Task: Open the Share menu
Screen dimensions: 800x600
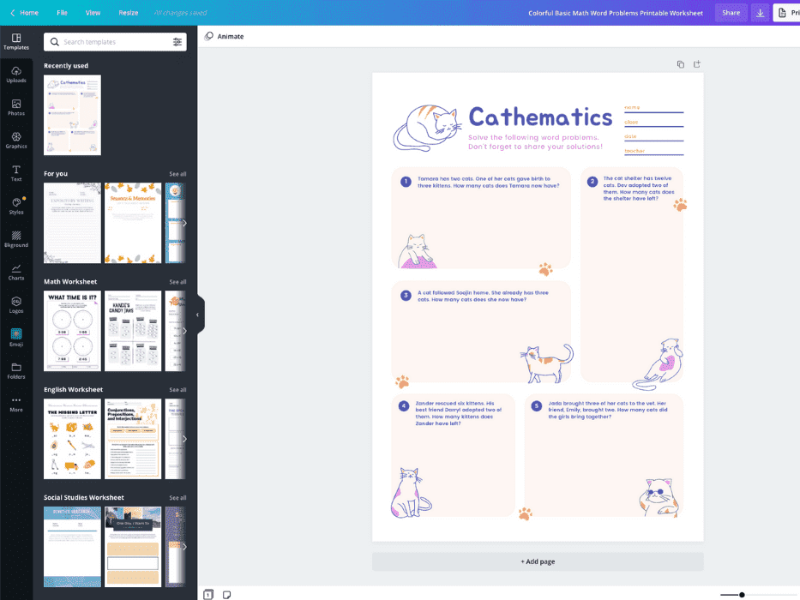Action: click(x=731, y=12)
